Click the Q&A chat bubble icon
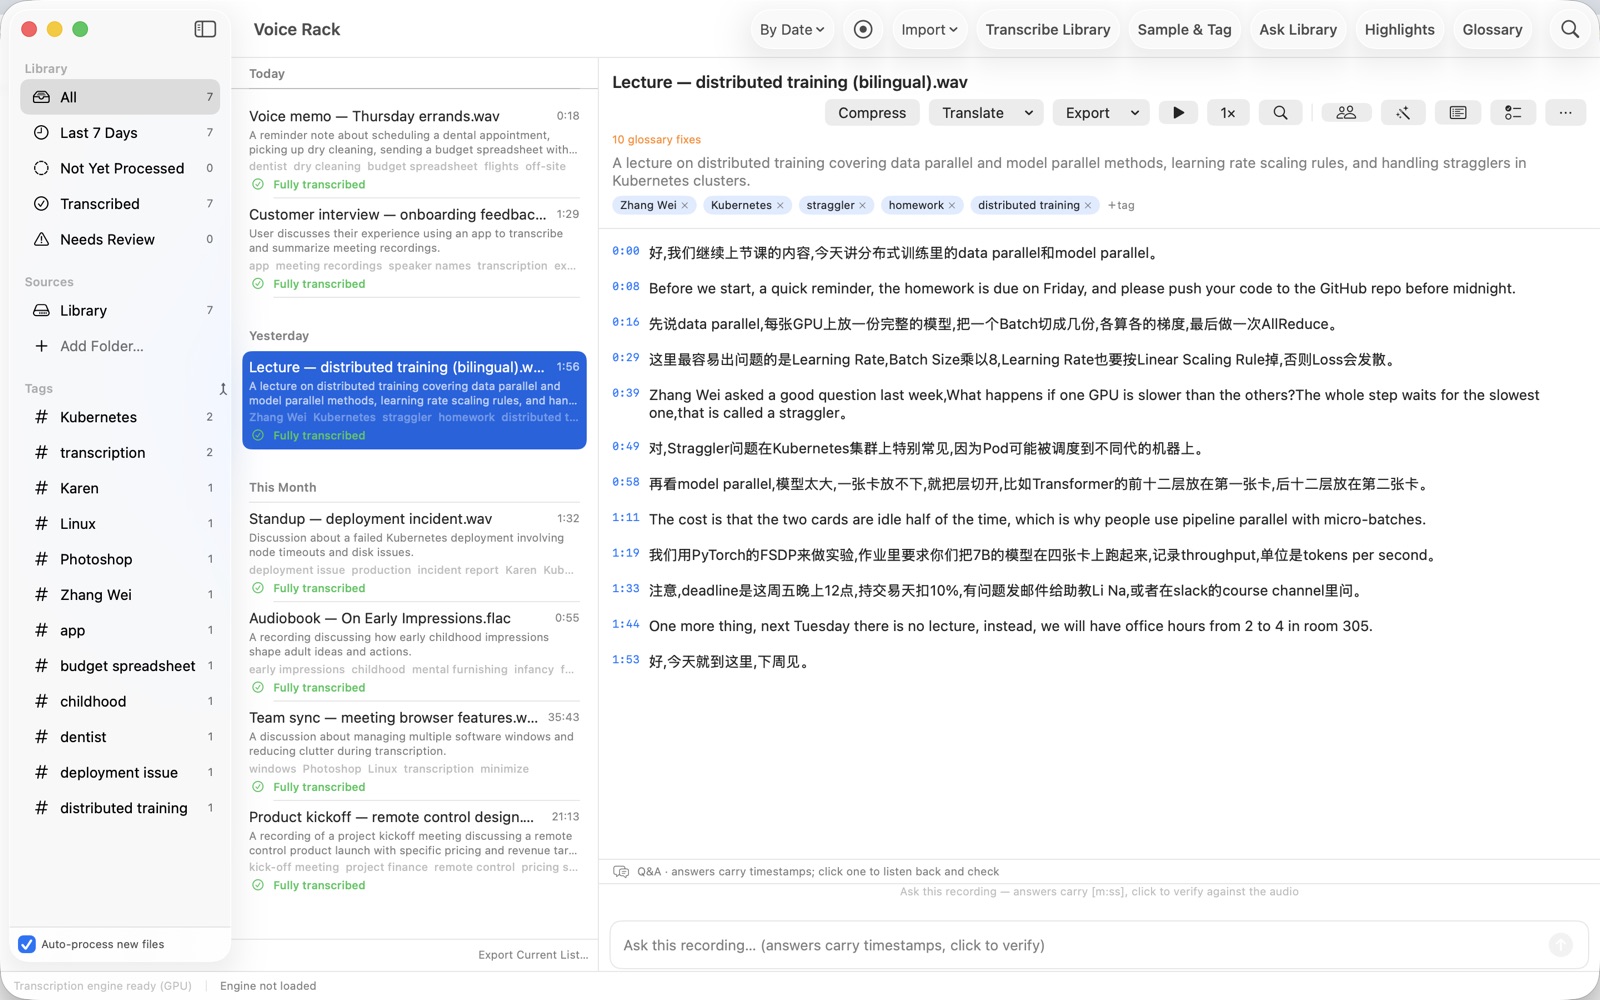 coord(621,872)
